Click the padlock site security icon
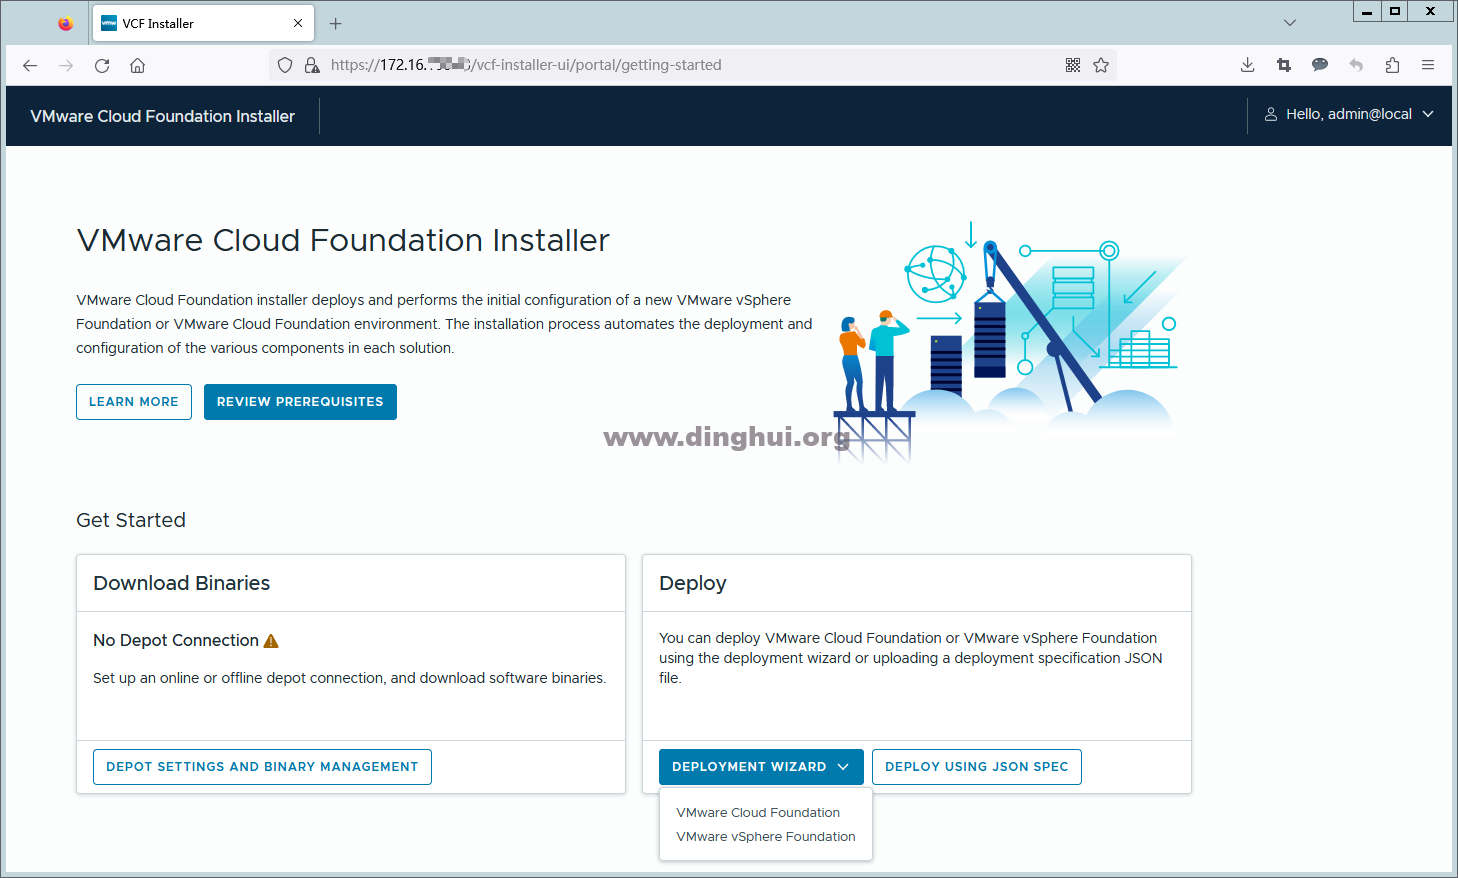This screenshot has width=1458, height=878. [x=312, y=65]
